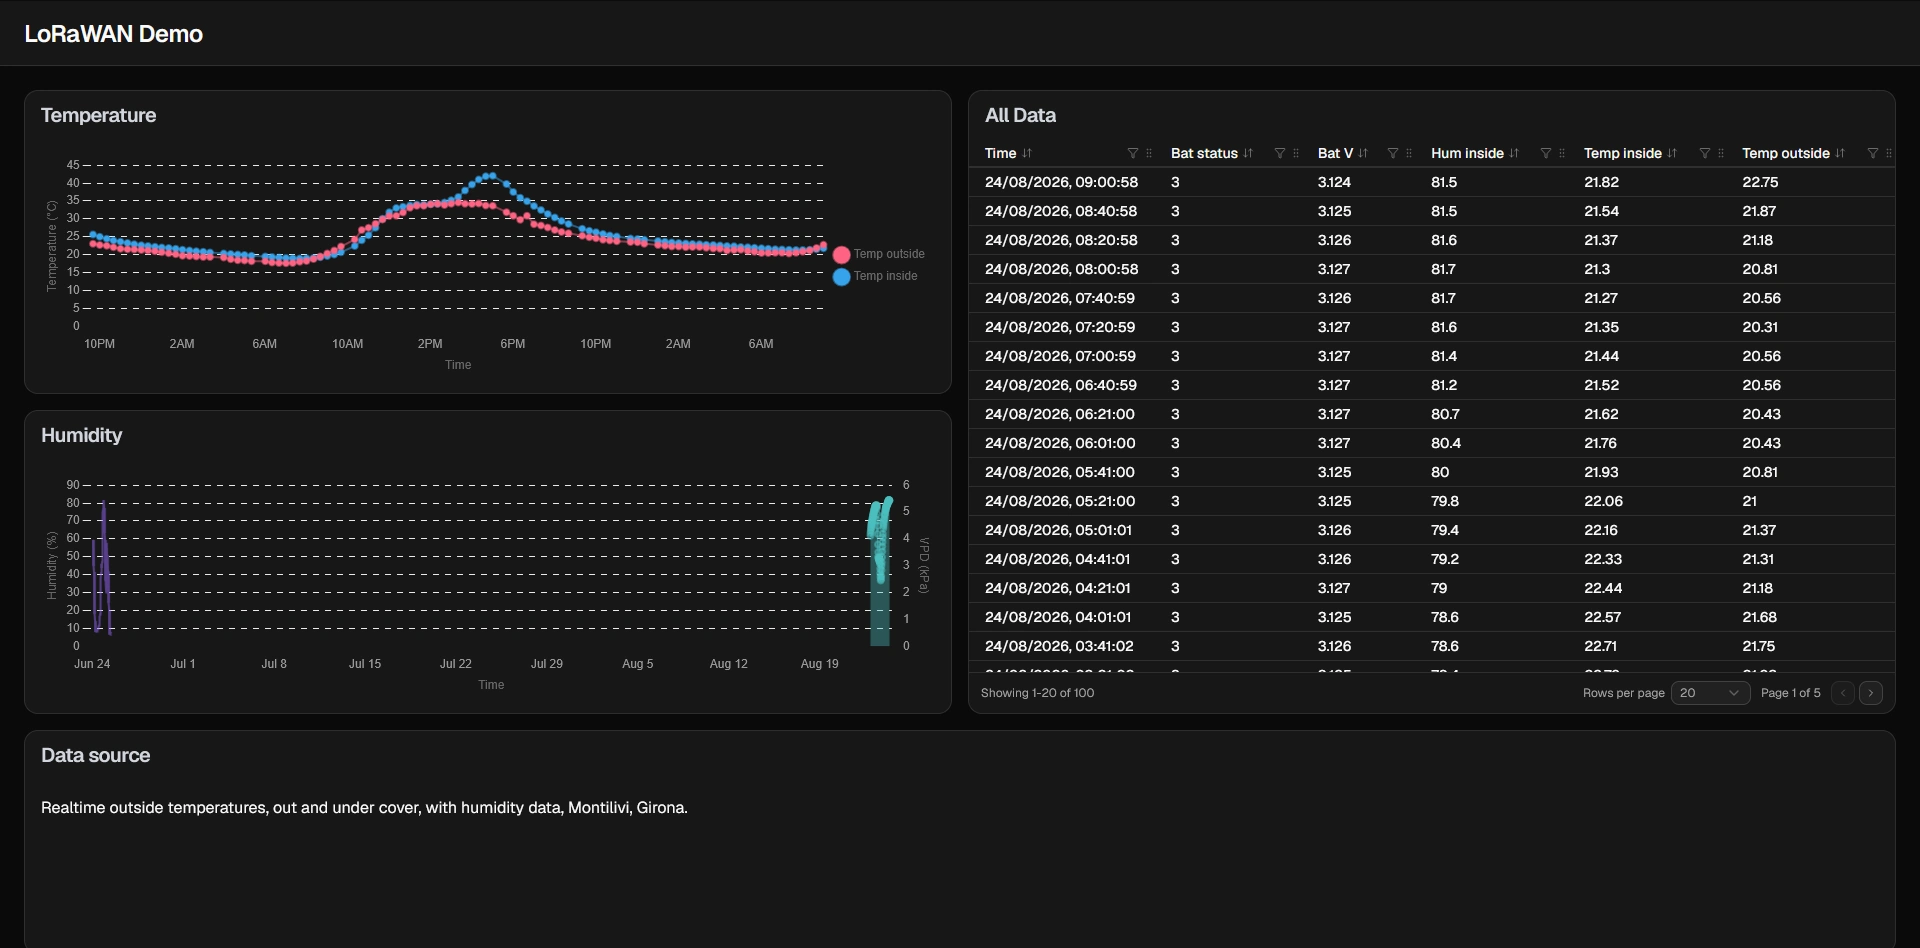Filter the Hum inside column
The height and width of the screenshot is (948, 1920).
[1546, 153]
